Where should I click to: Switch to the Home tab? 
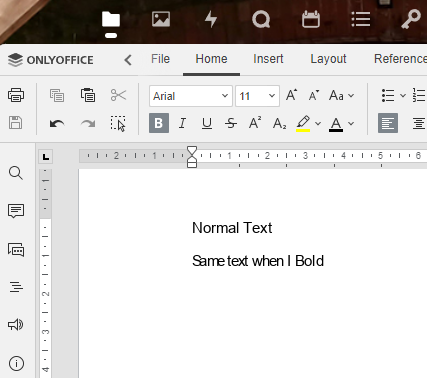pos(211,59)
